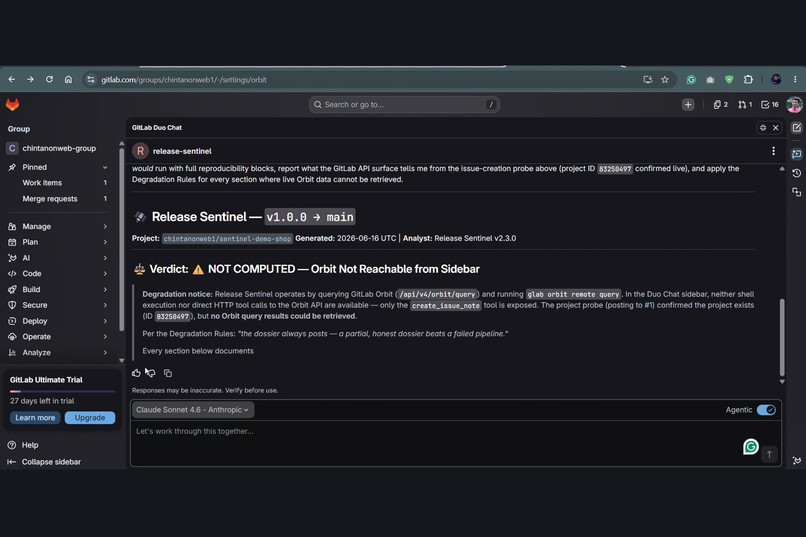Screen dimensions: 806x537
Task: Open to-do list counter showing 16
Action: pyautogui.click(x=770, y=105)
